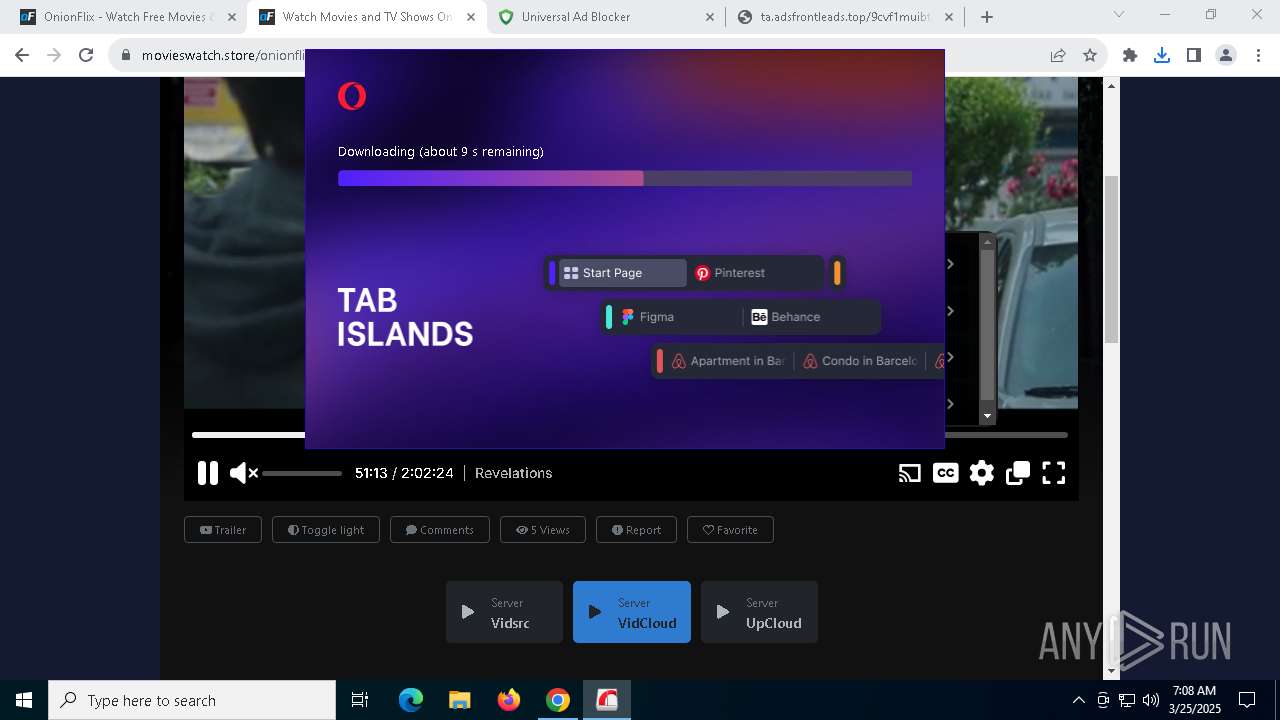Image resolution: width=1280 pixels, height=720 pixels.
Task: Click Pinterest tab in Opera promo
Action: pos(757,273)
